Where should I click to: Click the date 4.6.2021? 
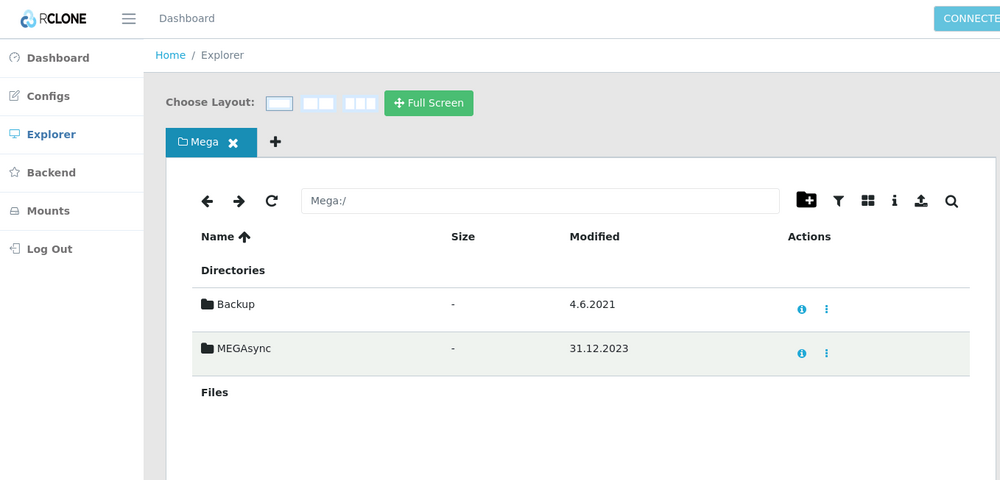click(x=592, y=305)
